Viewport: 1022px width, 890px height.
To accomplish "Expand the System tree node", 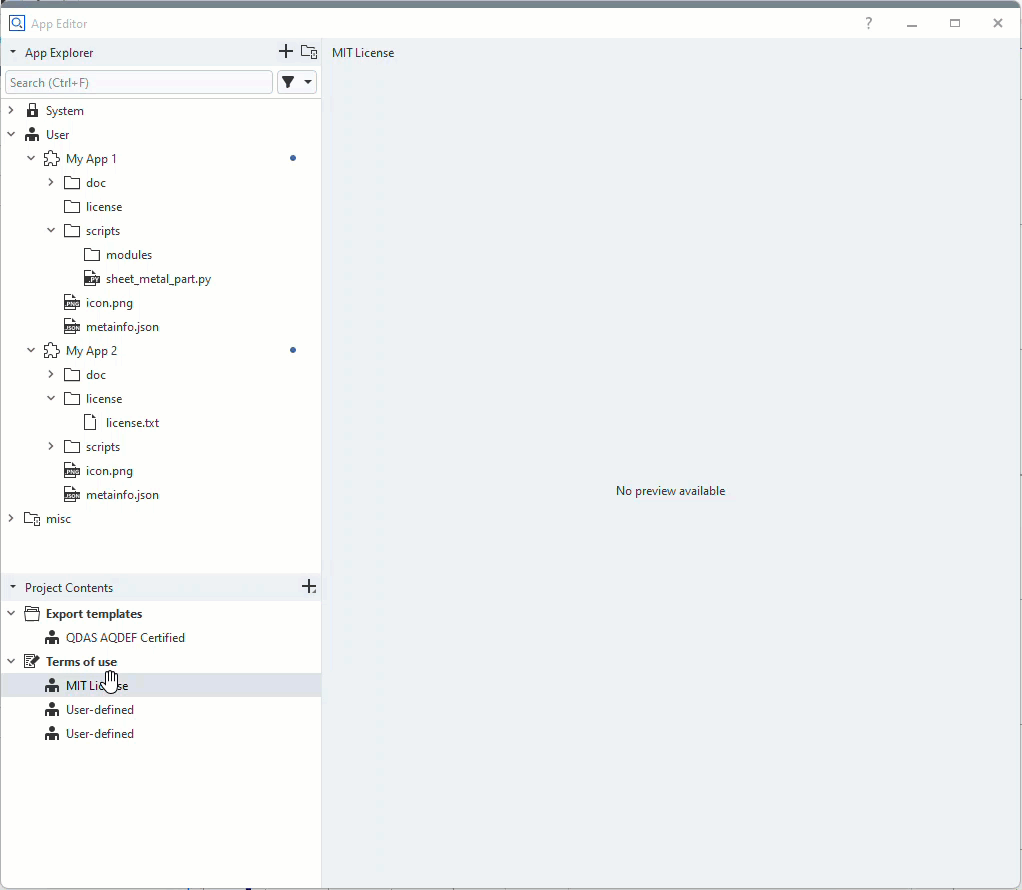I will [11, 111].
